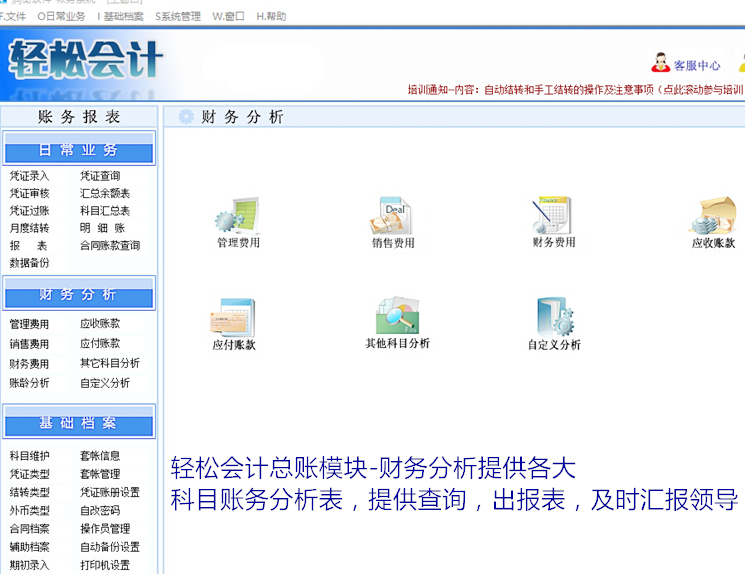Viewport: 745px width, 574px height.
Task: Click the scrolling 培训通知 announcement
Action: (x=575, y=89)
